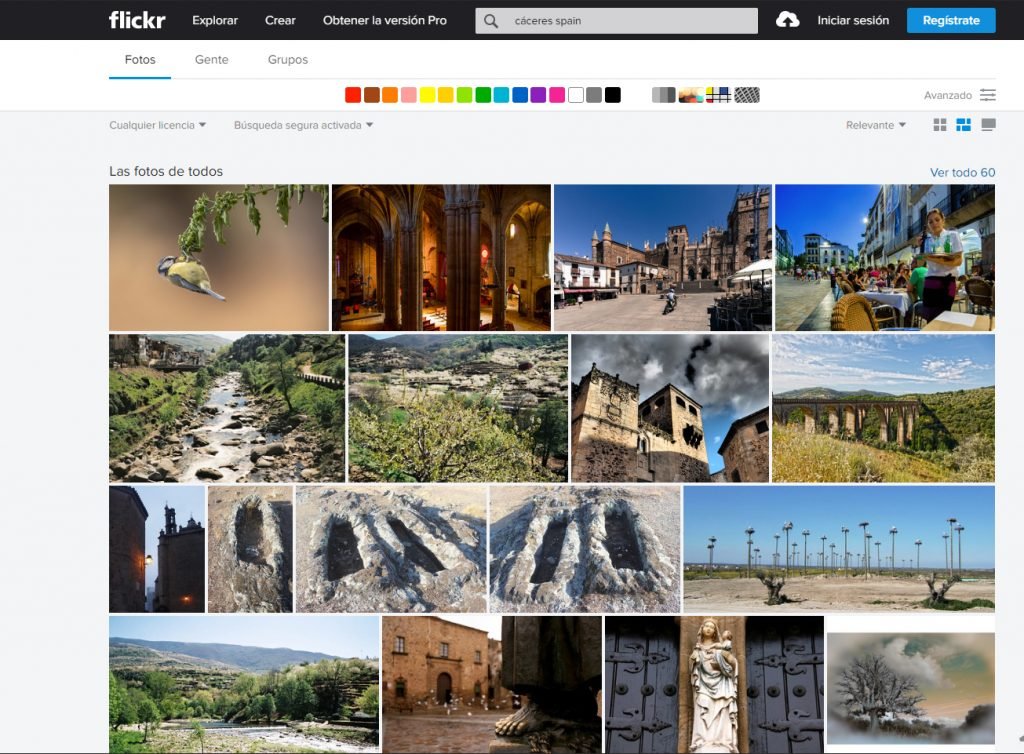Select the red color filter swatch

click(352, 94)
